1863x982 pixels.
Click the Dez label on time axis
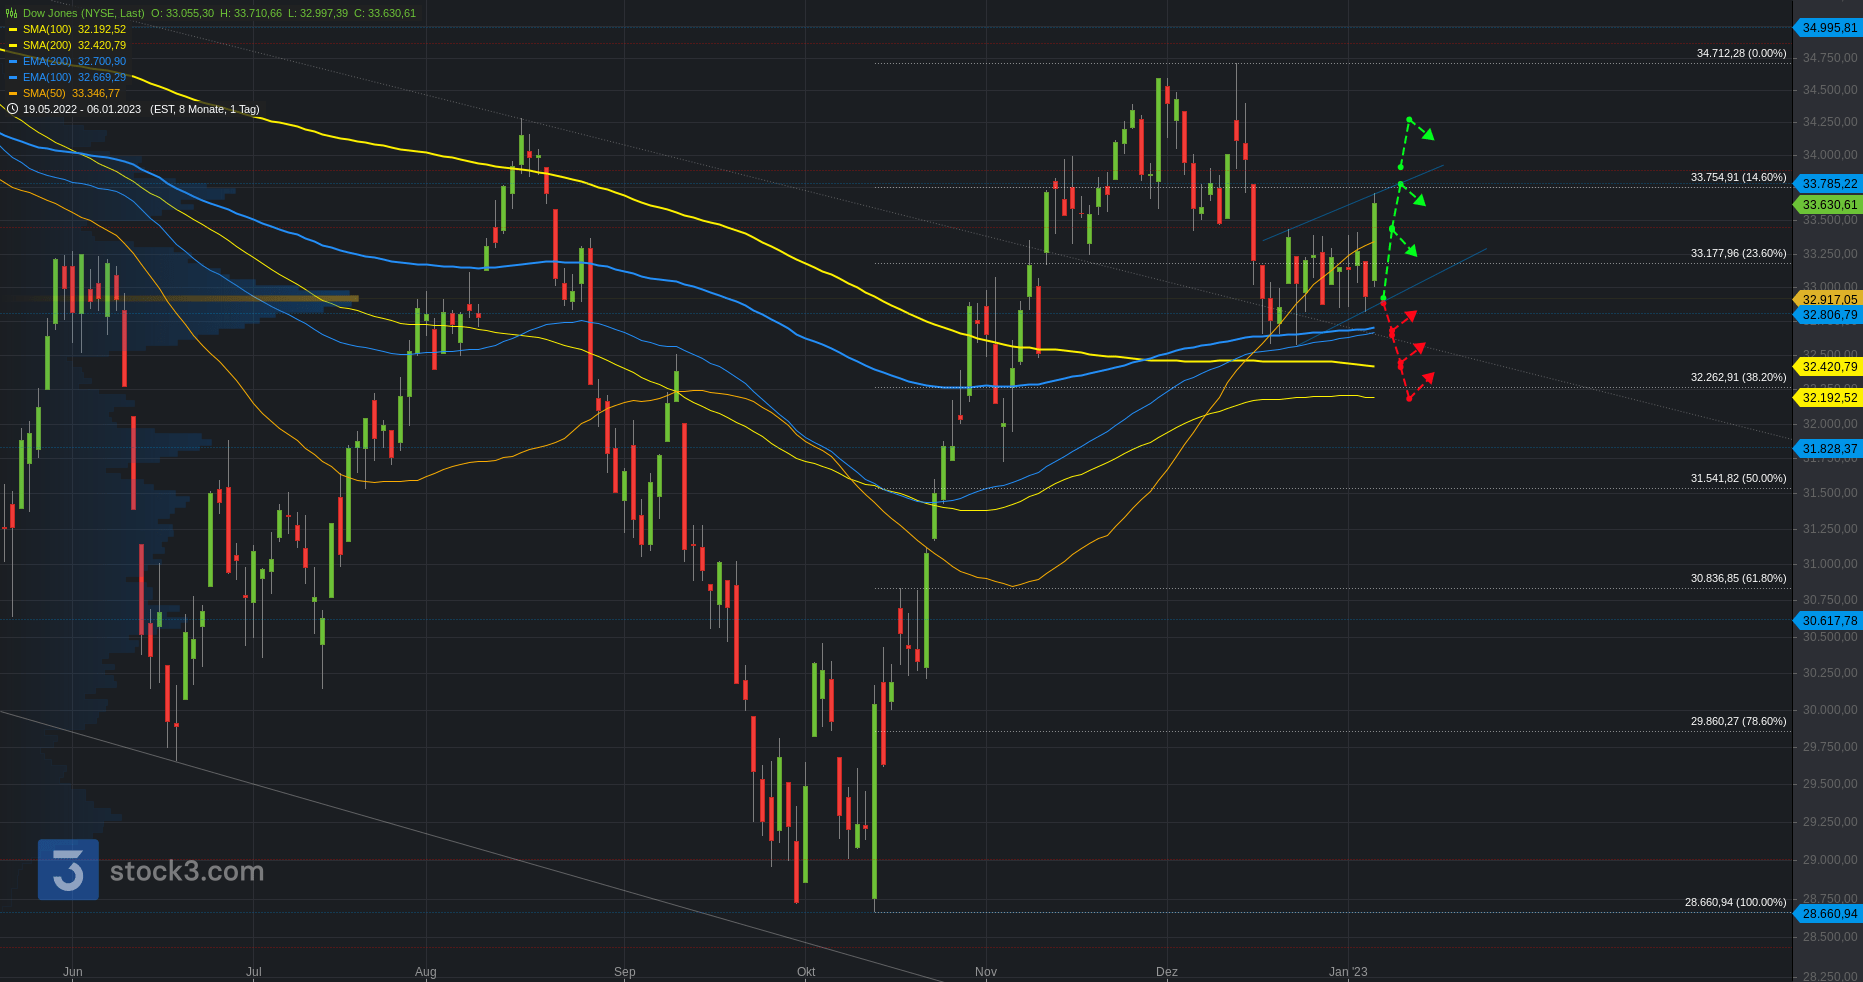(x=1167, y=972)
